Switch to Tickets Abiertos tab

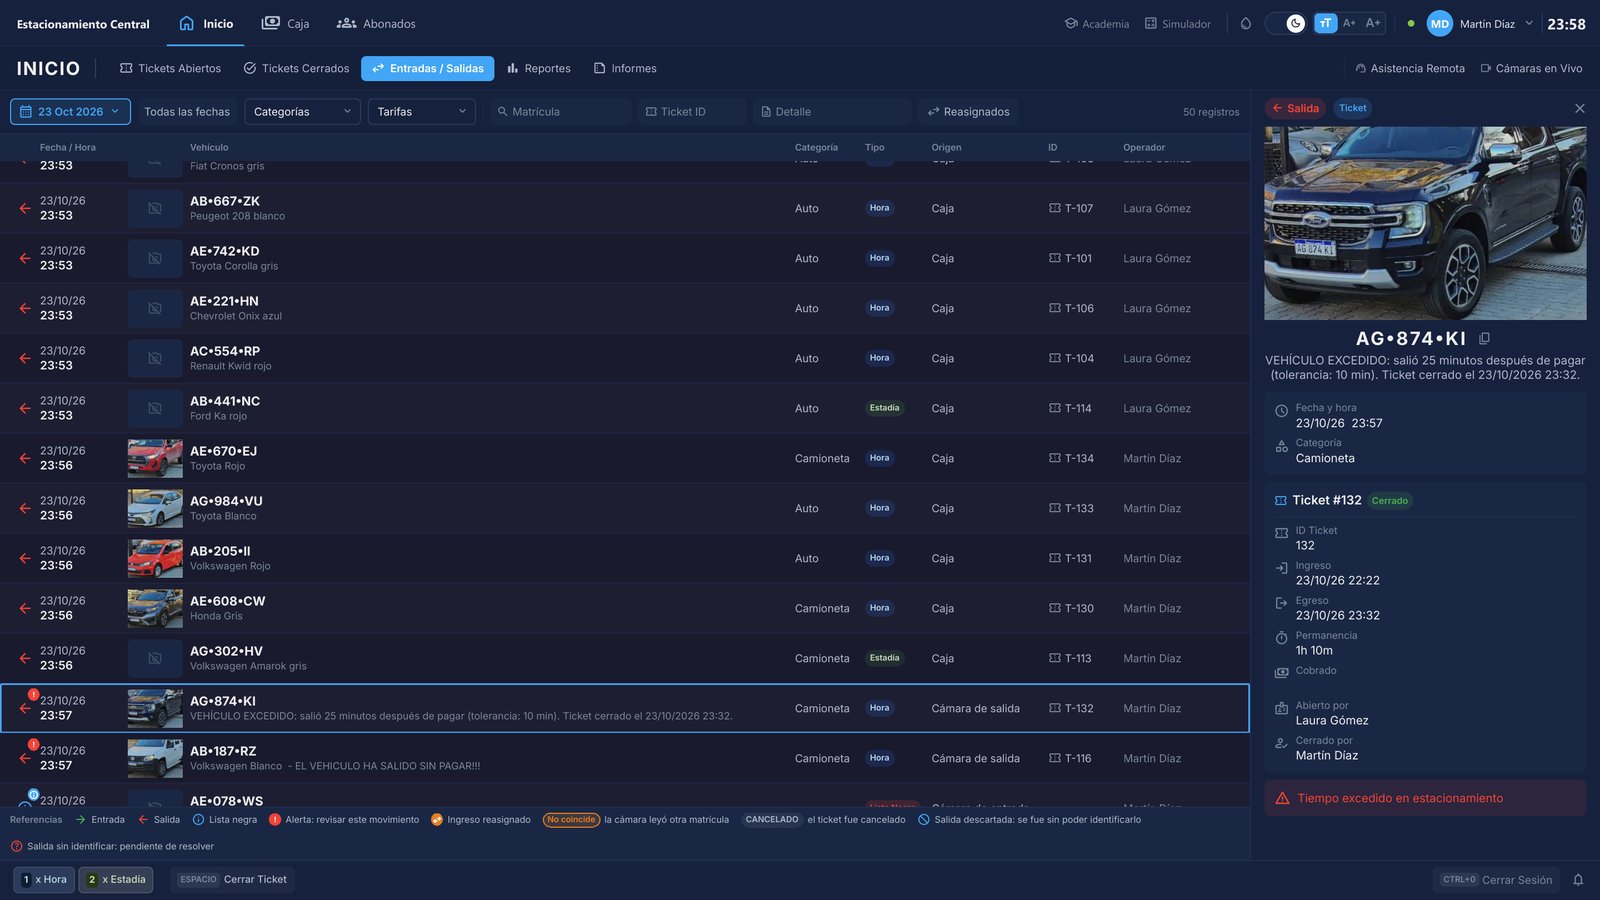[170, 68]
